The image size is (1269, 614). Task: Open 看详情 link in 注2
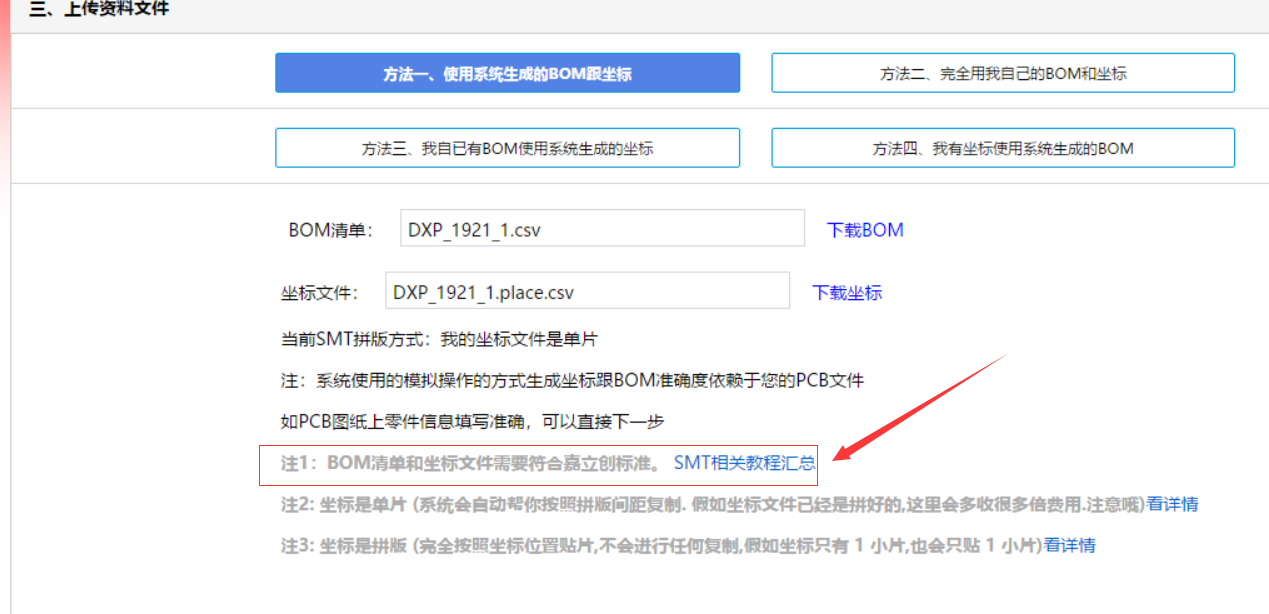(x=1172, y=504)
